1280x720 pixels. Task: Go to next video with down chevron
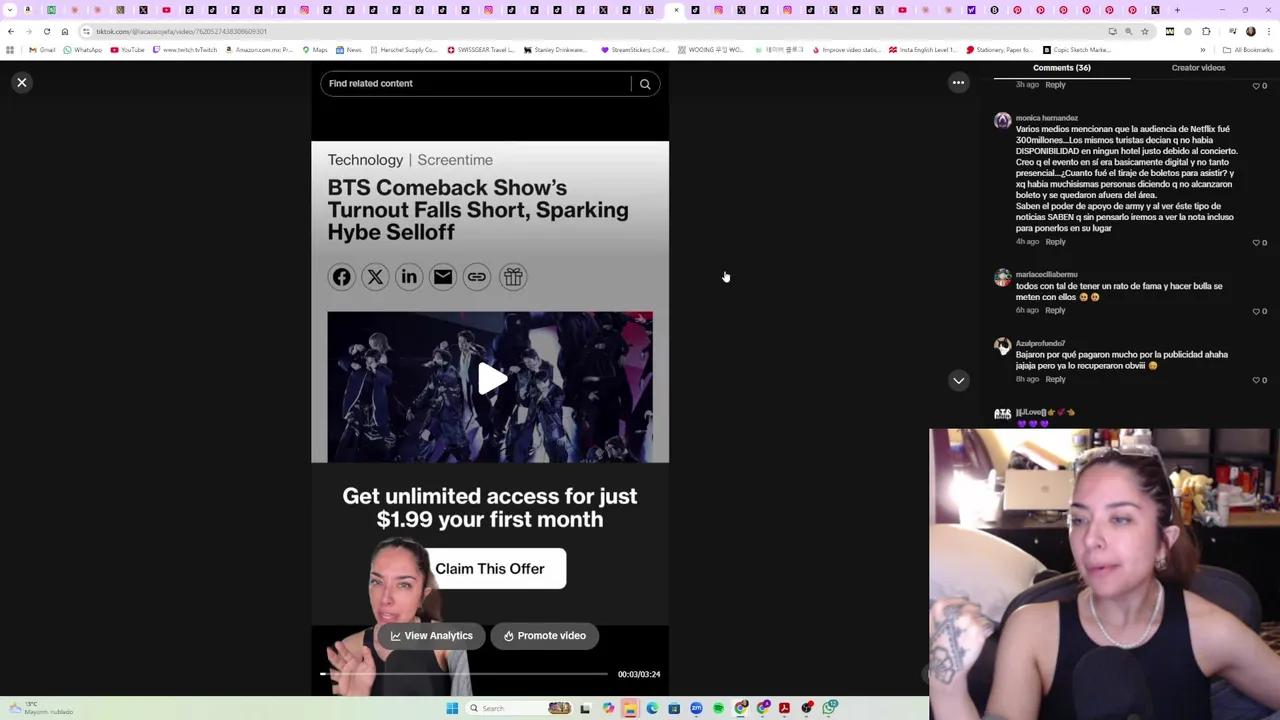point(958,380)
